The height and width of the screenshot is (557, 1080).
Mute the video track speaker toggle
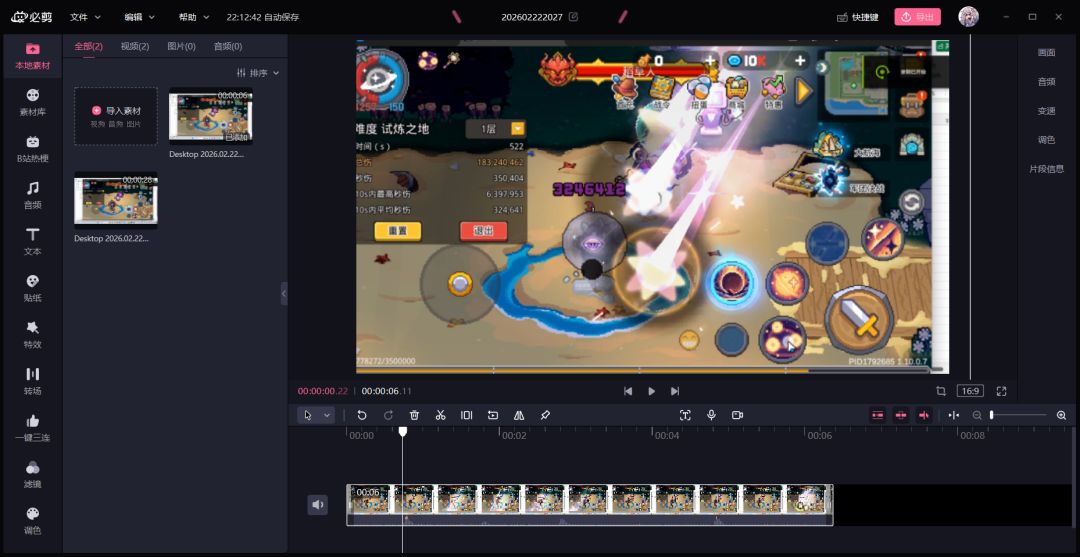(x=318, y=505)
